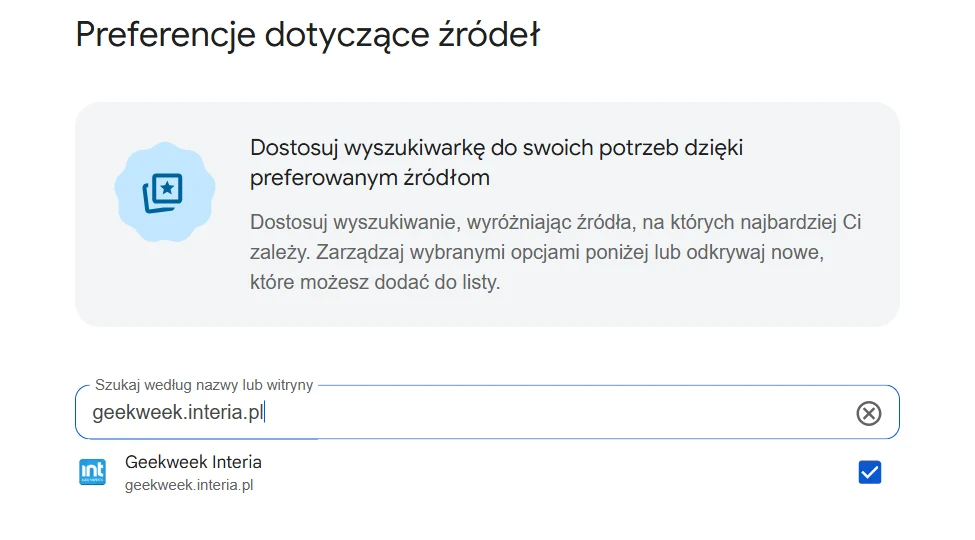Uncheck the Geekweek Interia source checkbox
This screenshot has width=975, height=540.
869,472
